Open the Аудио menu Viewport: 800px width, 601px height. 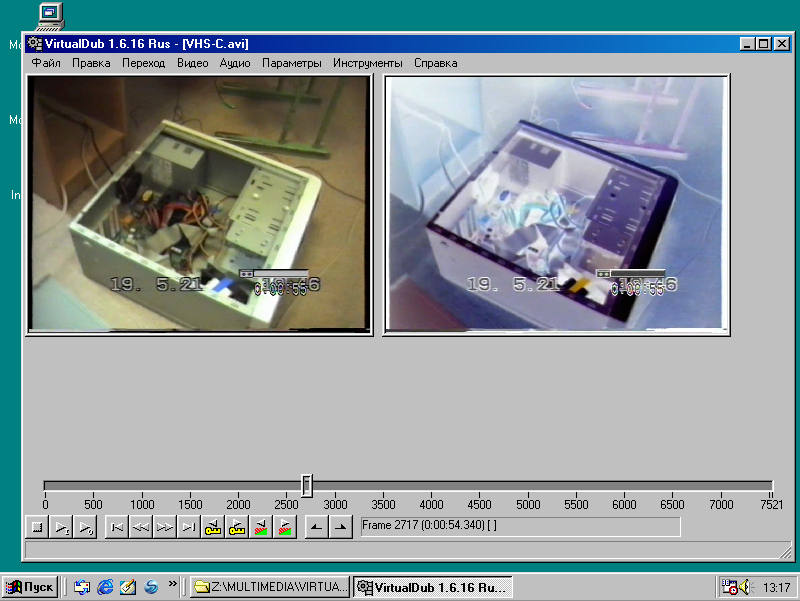(x=235, y=63)
